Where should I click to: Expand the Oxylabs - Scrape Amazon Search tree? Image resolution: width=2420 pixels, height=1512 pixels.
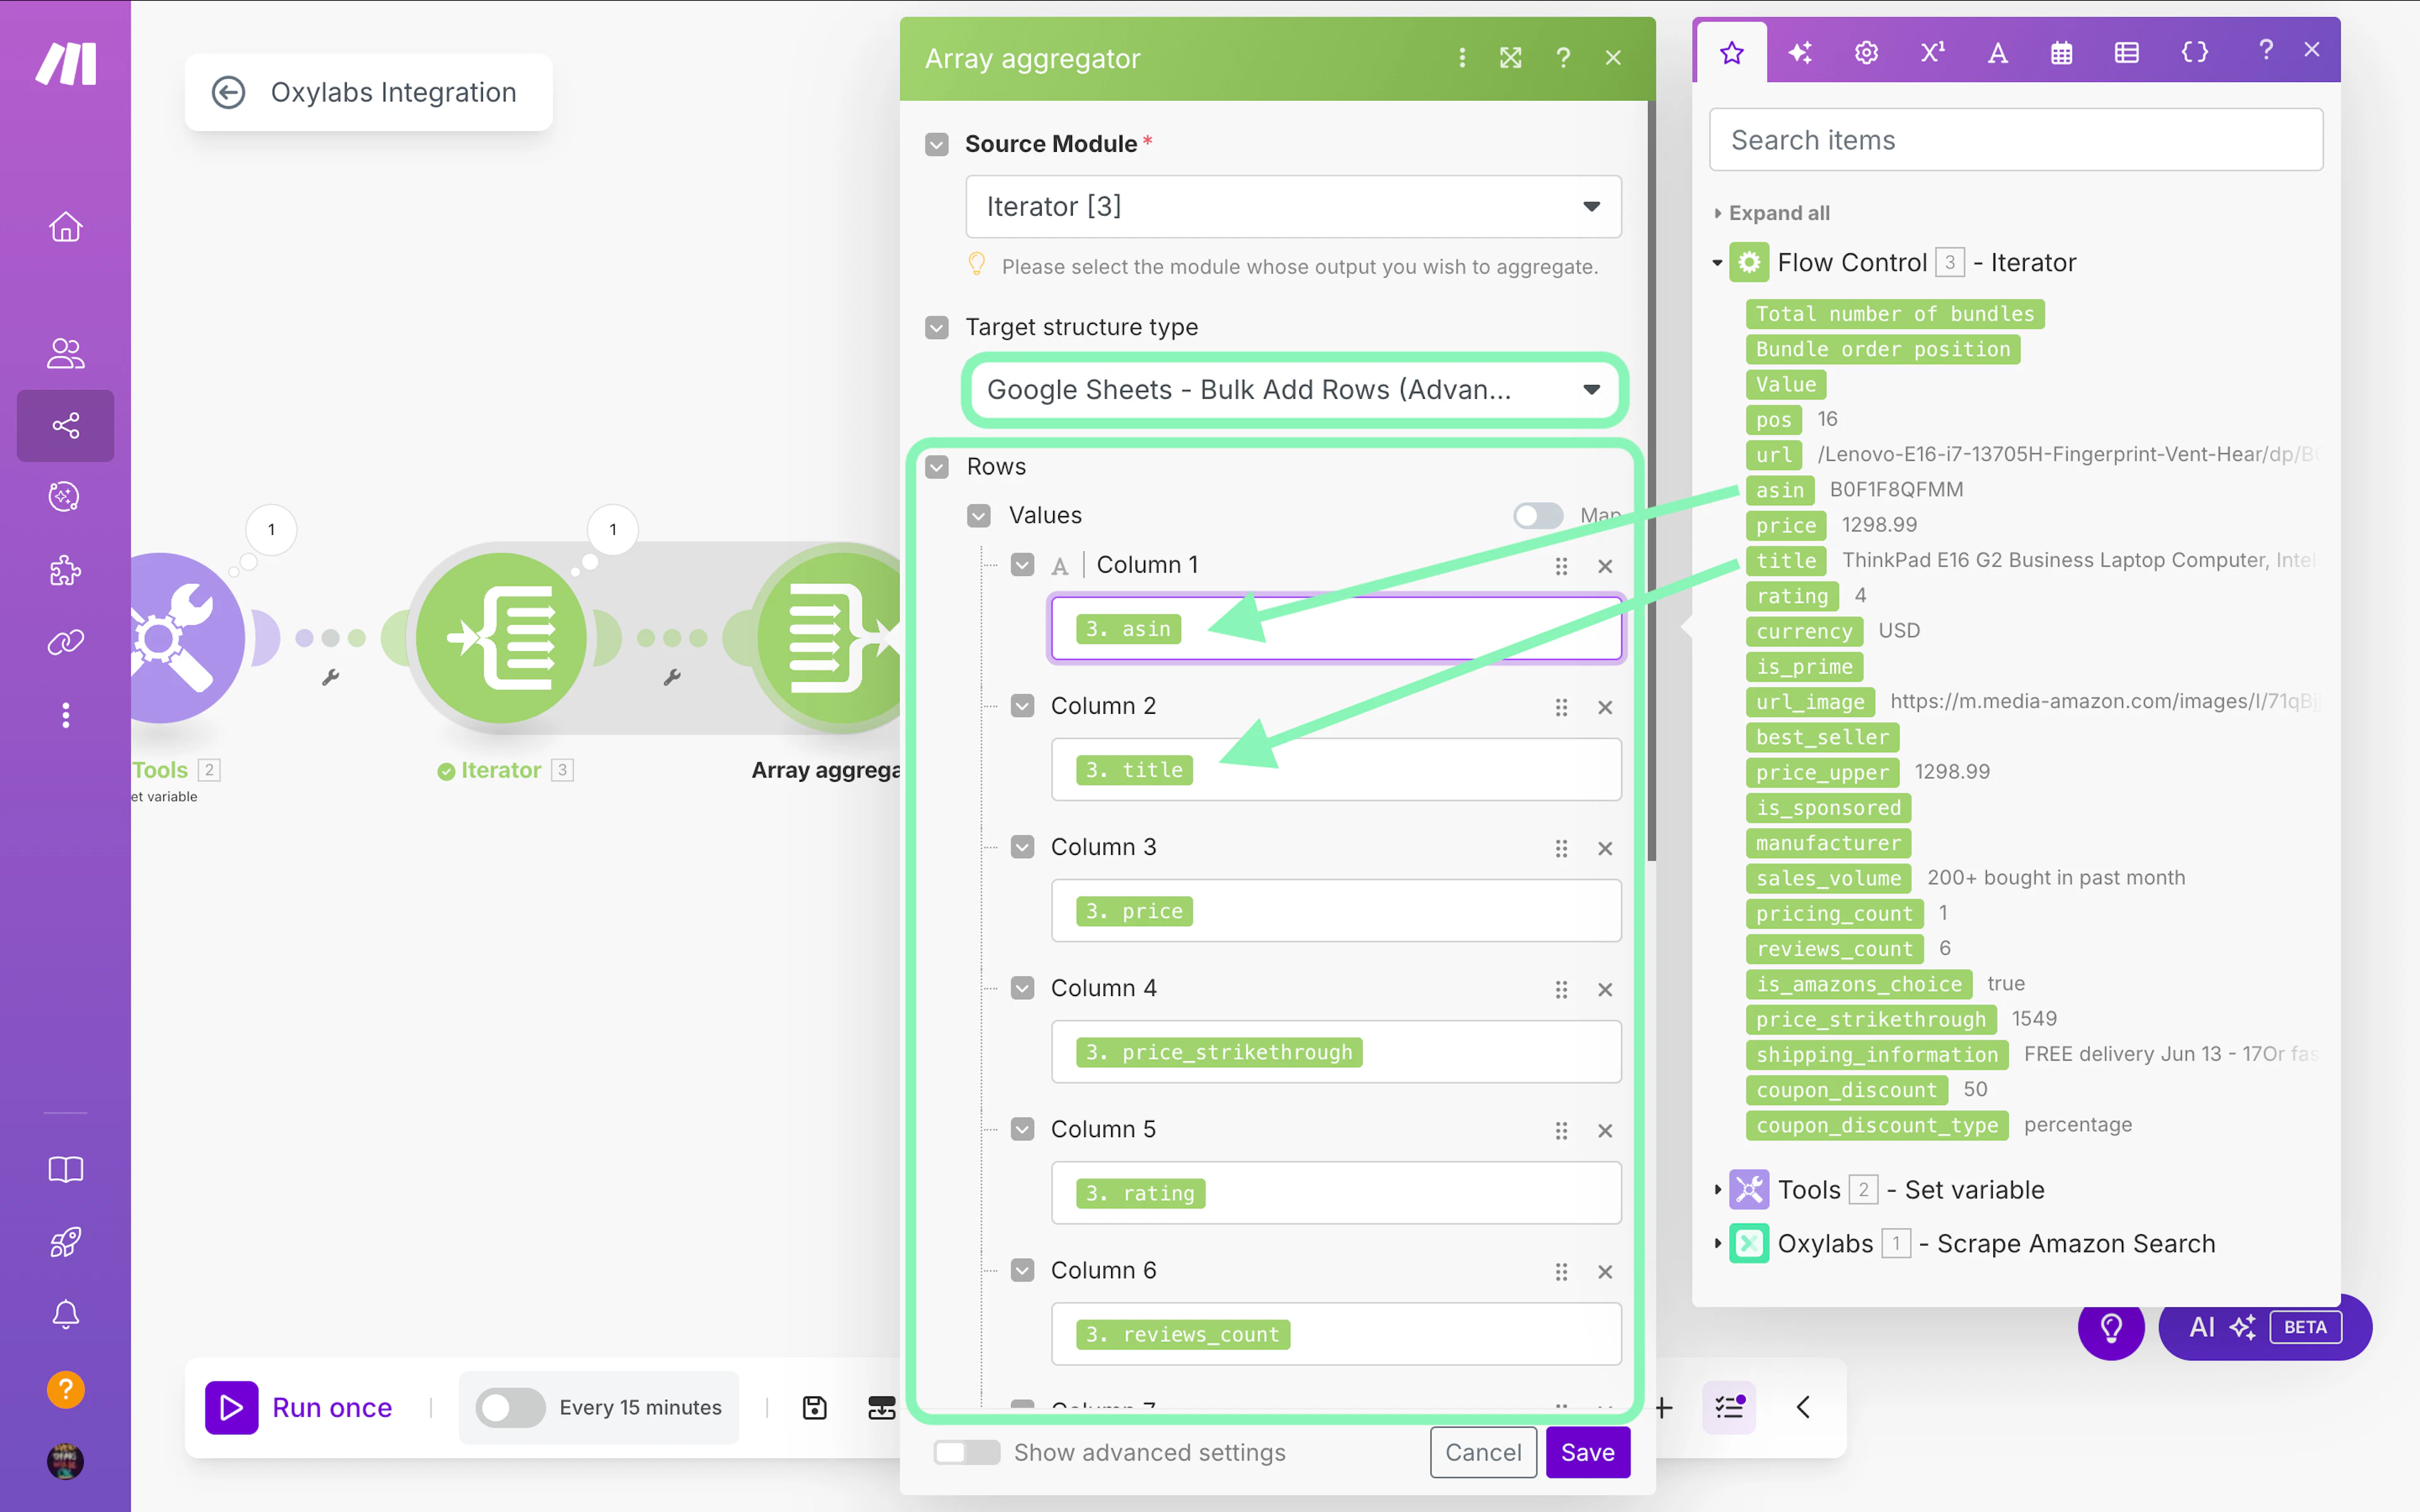[x=1717, y=1244]
